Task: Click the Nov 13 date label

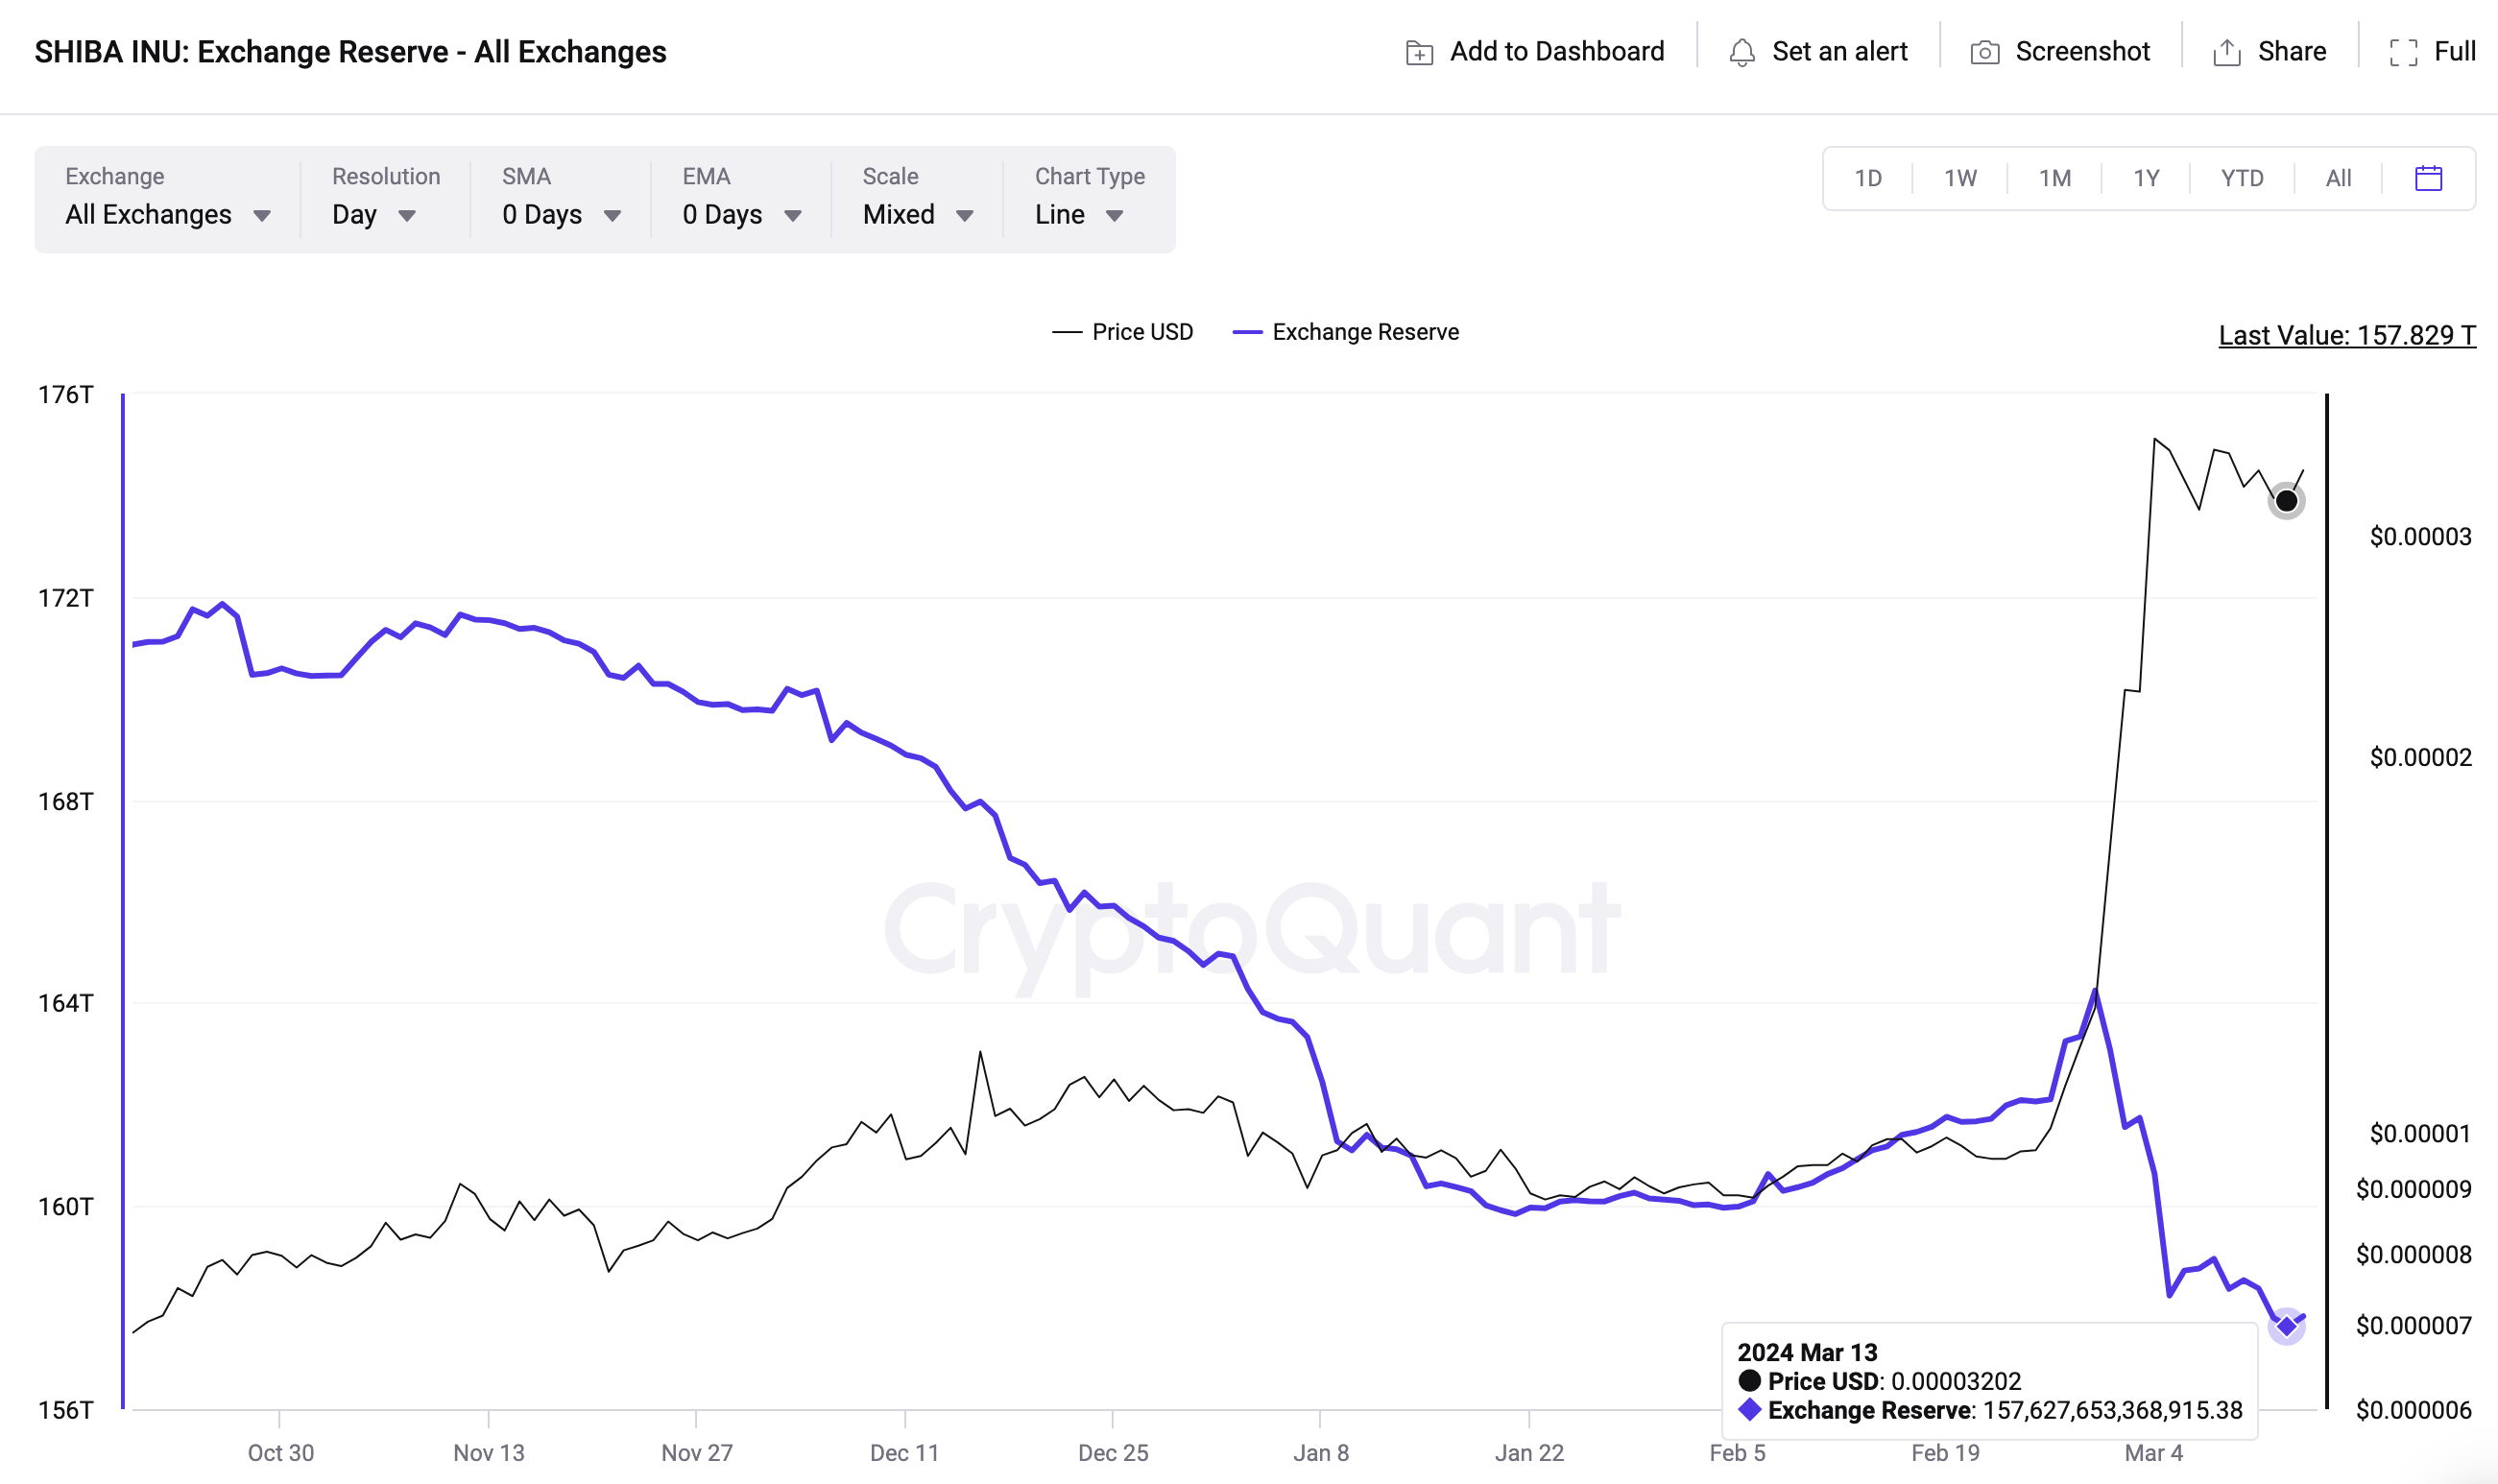Action: click(488, 1453)
